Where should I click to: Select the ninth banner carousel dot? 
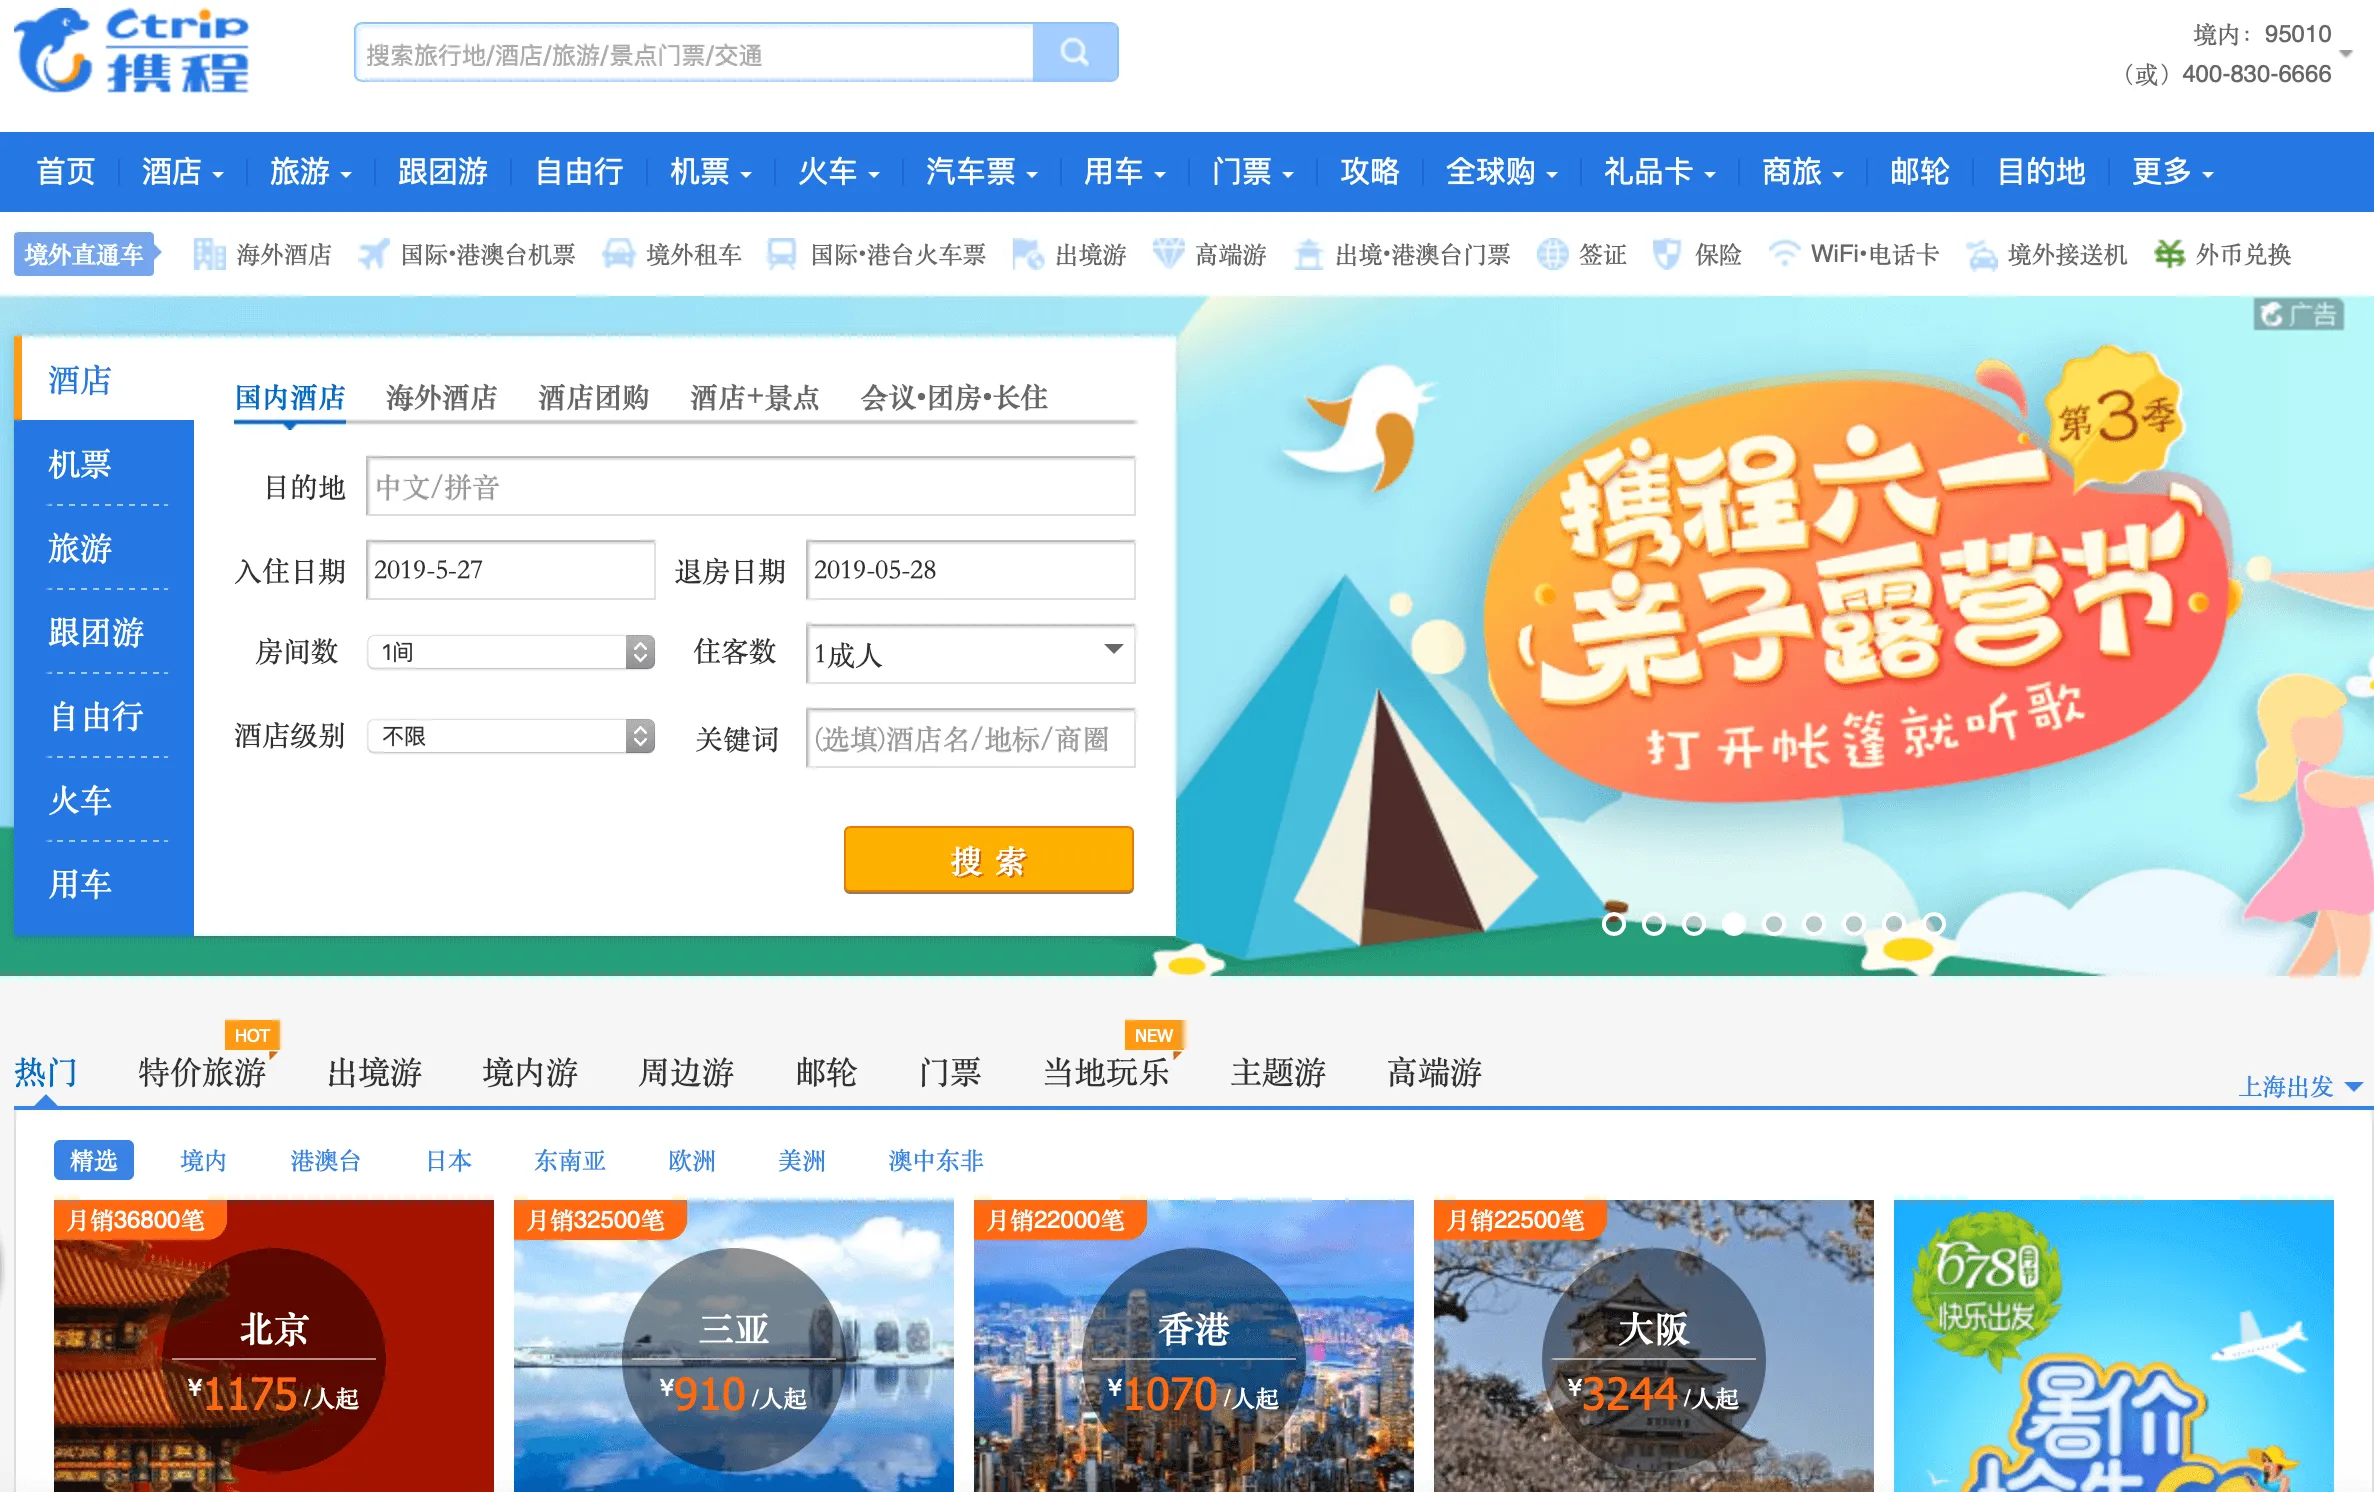coord(1933,924)
